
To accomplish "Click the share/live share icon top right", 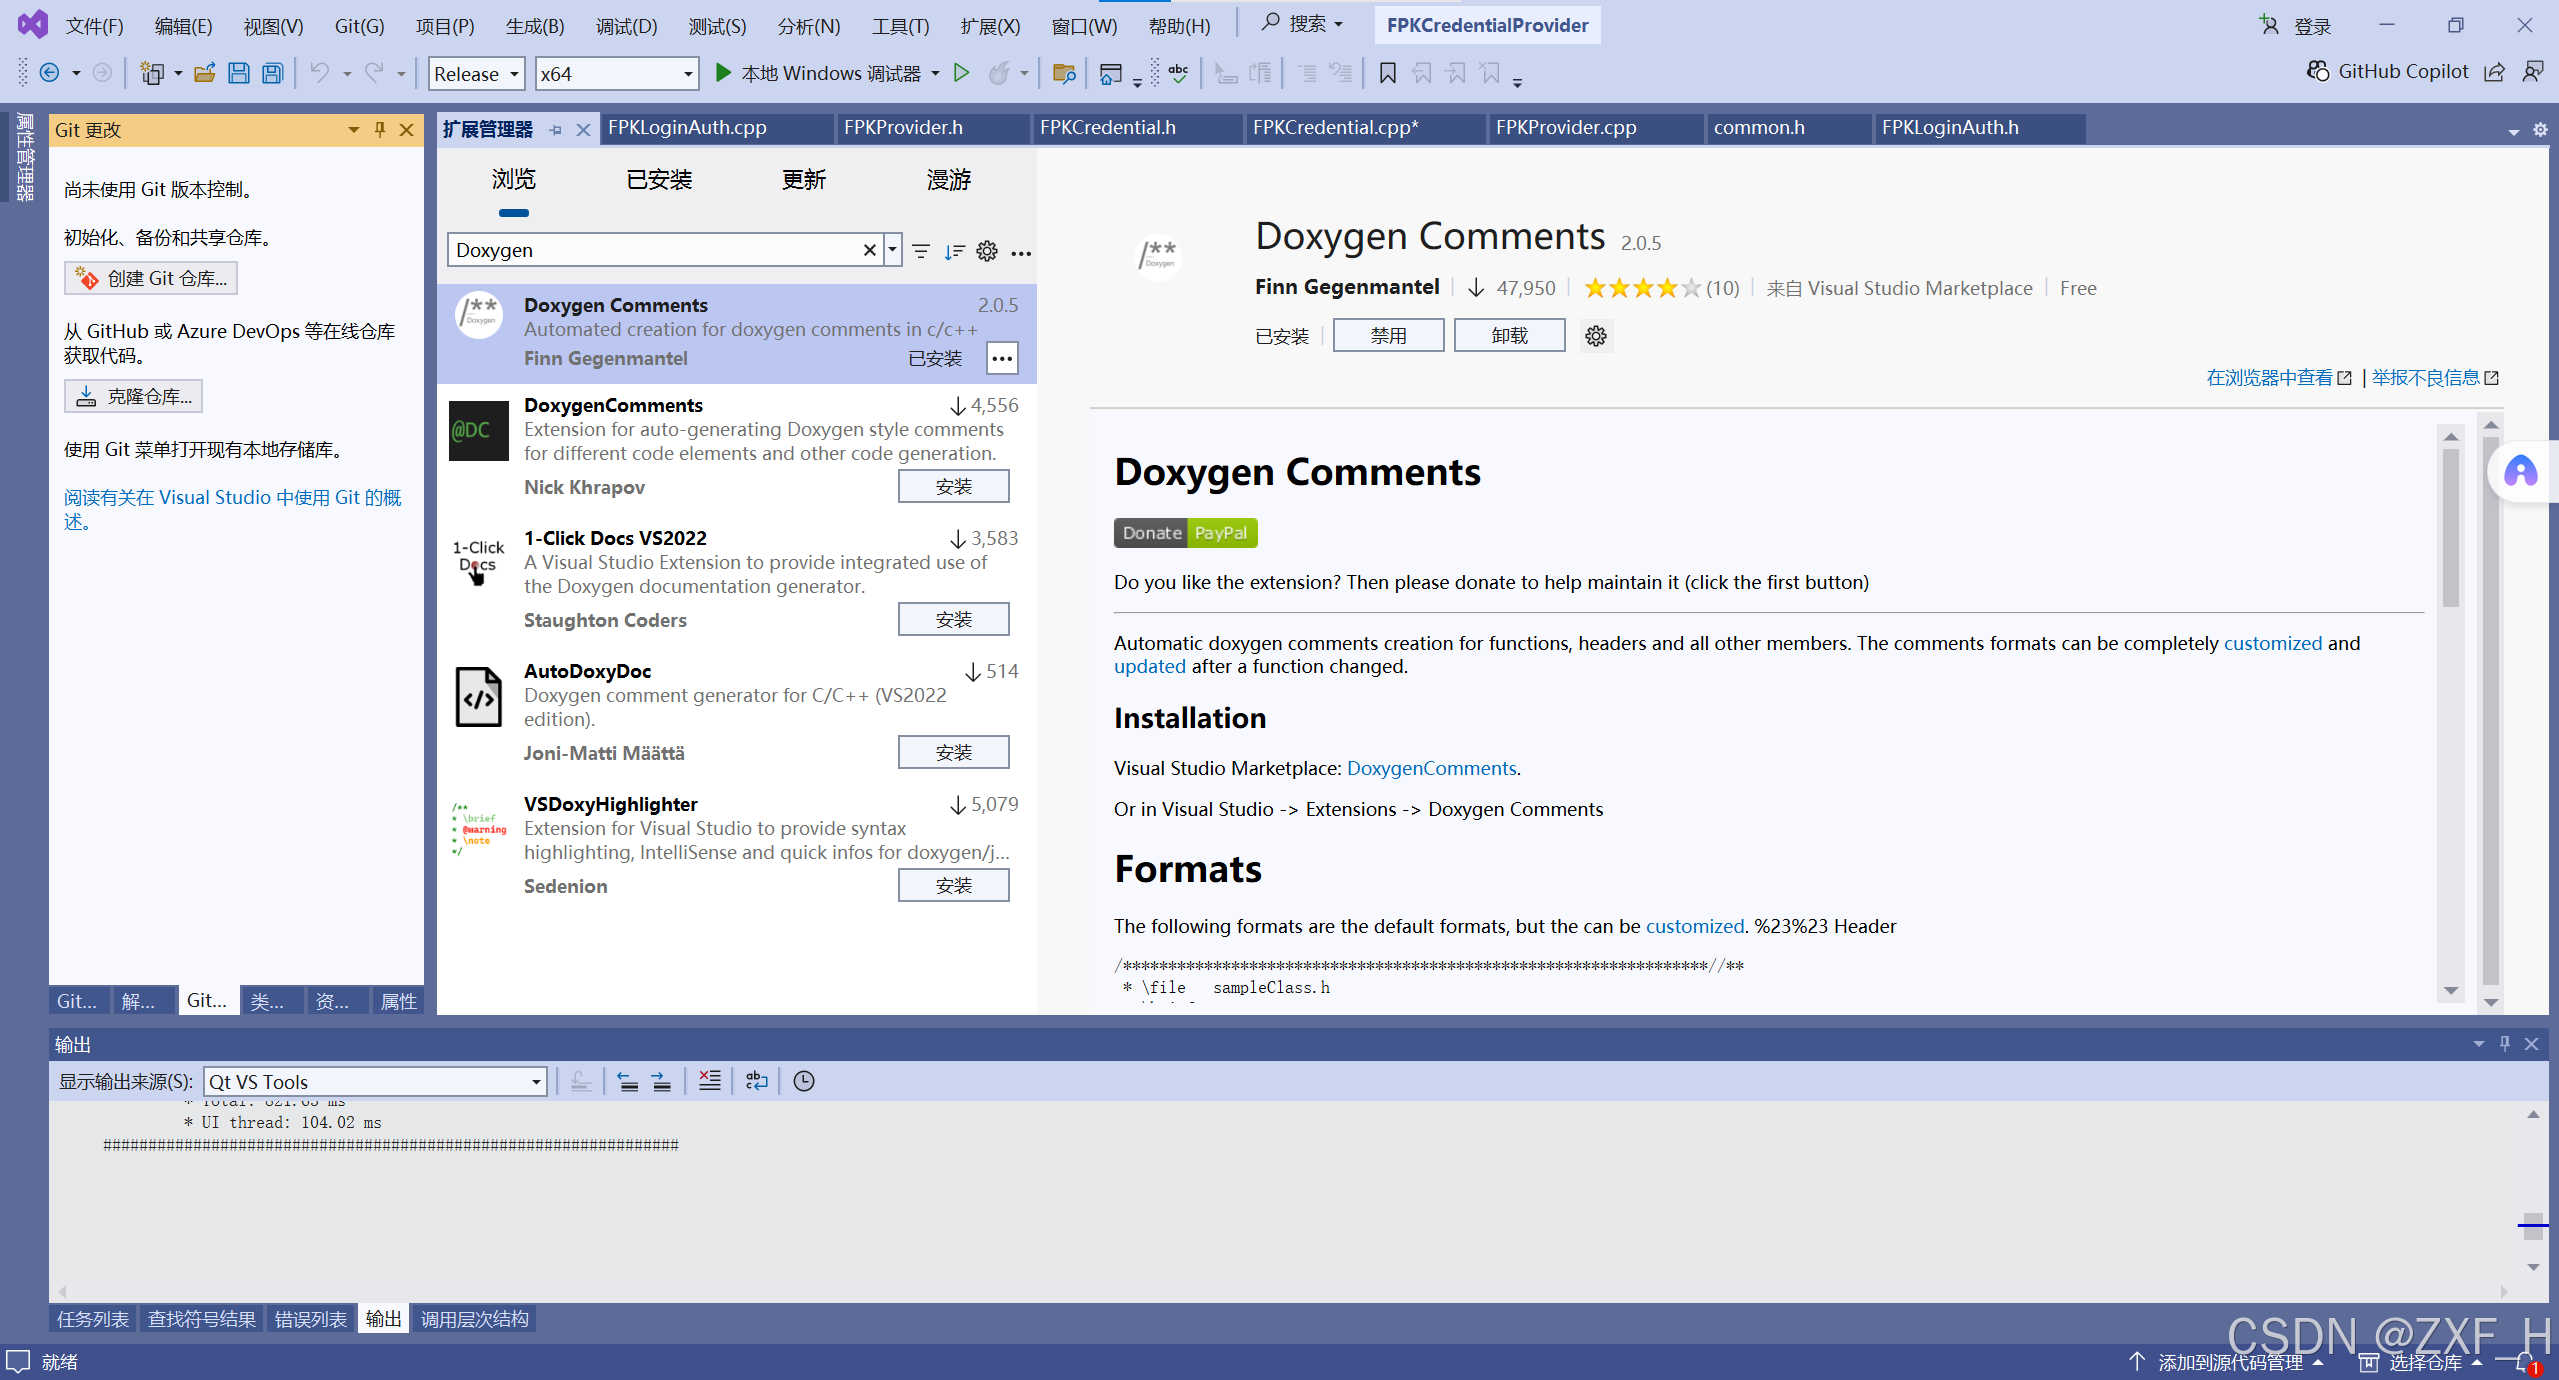I will pyautogui.click(x=2494, y=72).
